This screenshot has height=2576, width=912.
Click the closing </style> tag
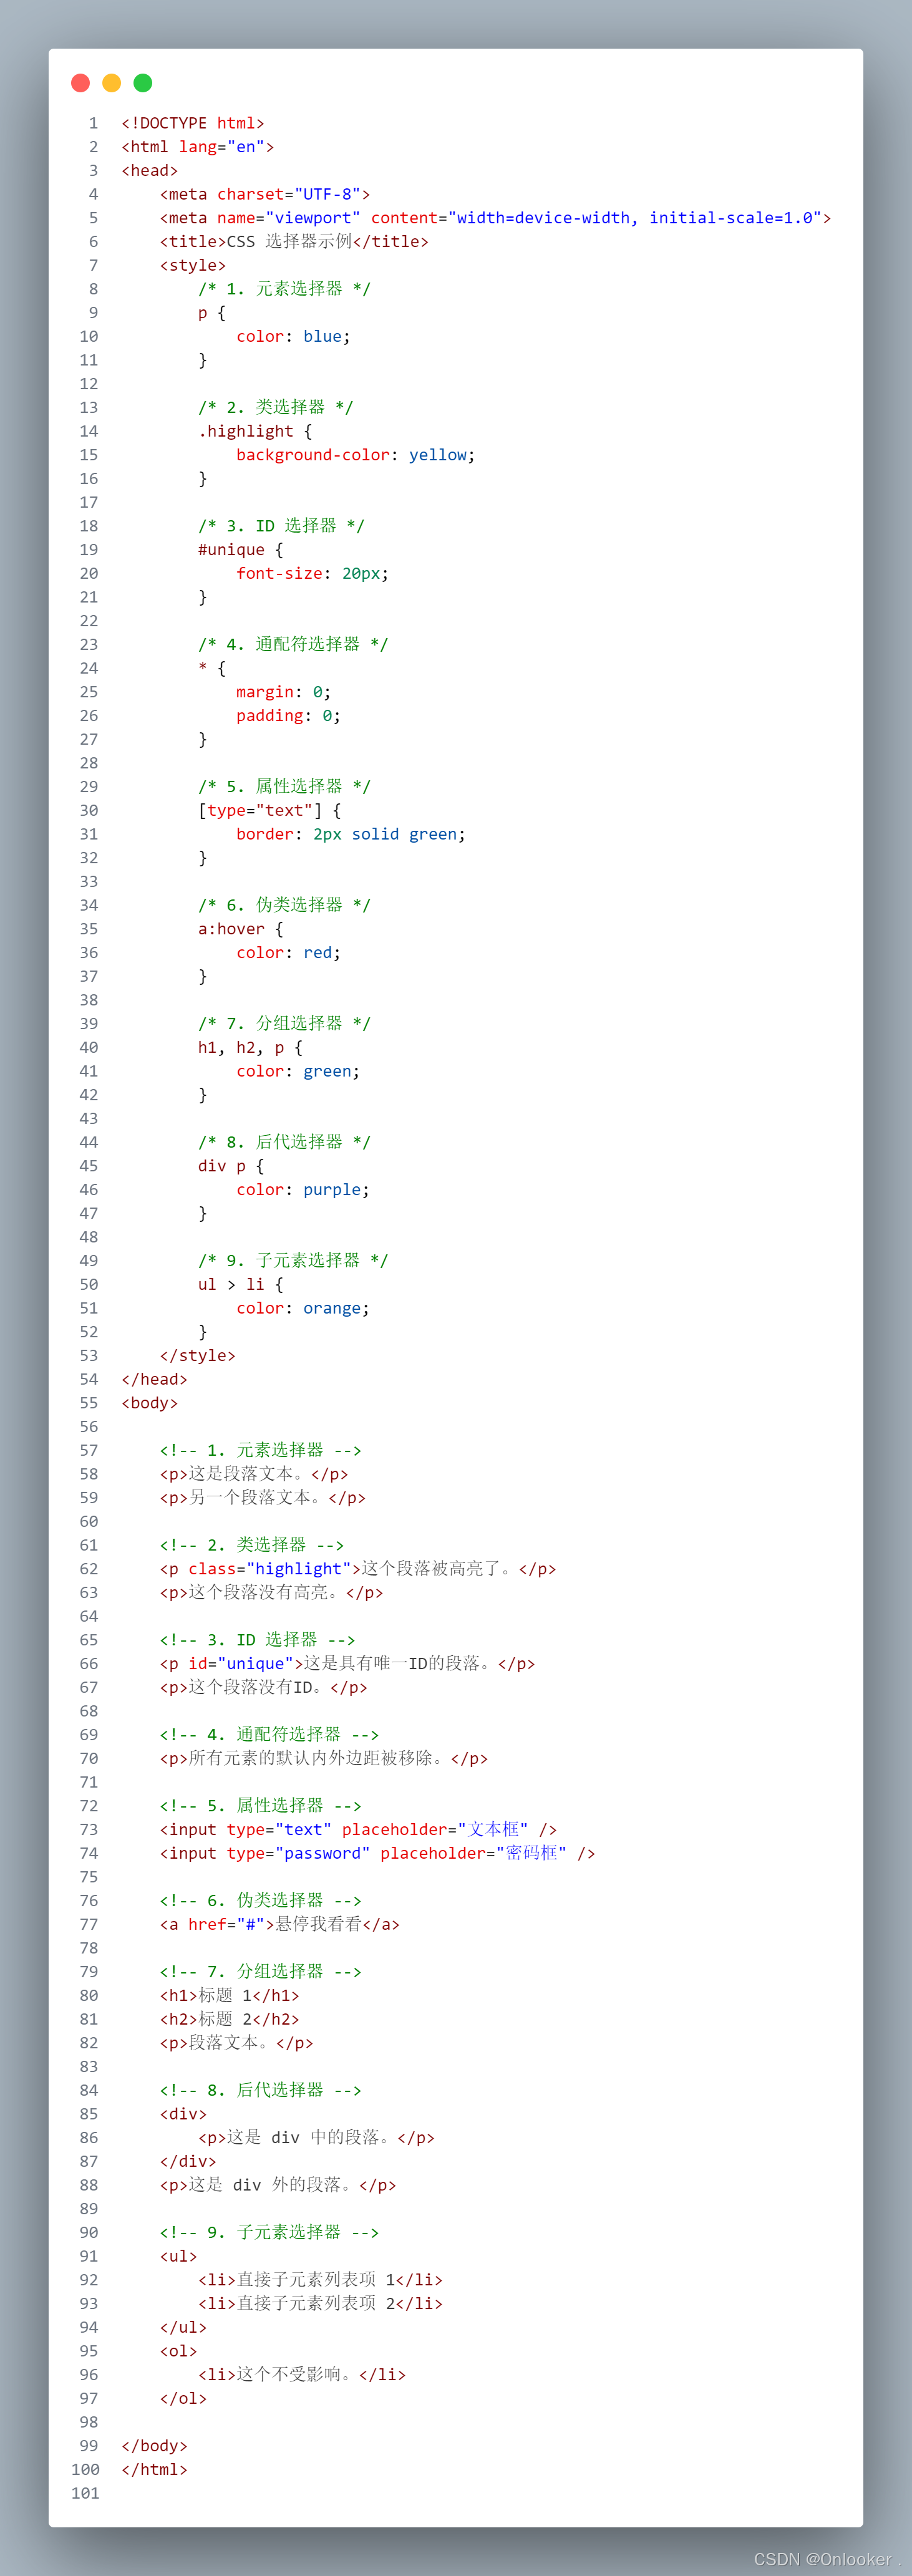pos(198,1356)
